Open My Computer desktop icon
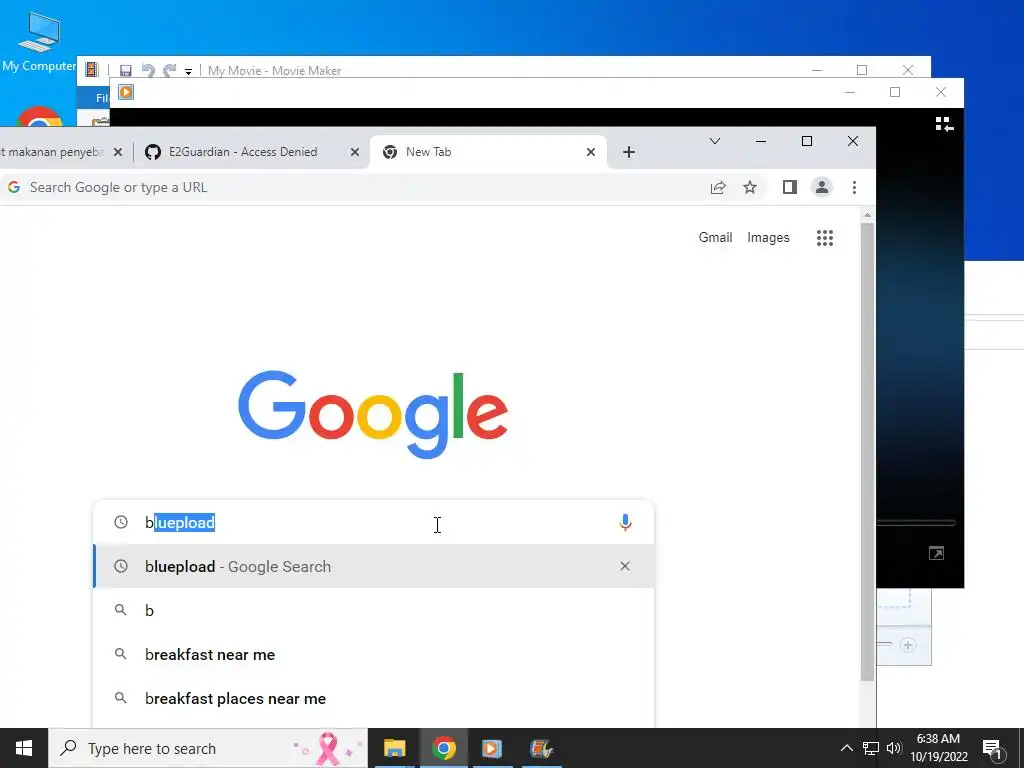 (x=39, y=41)
